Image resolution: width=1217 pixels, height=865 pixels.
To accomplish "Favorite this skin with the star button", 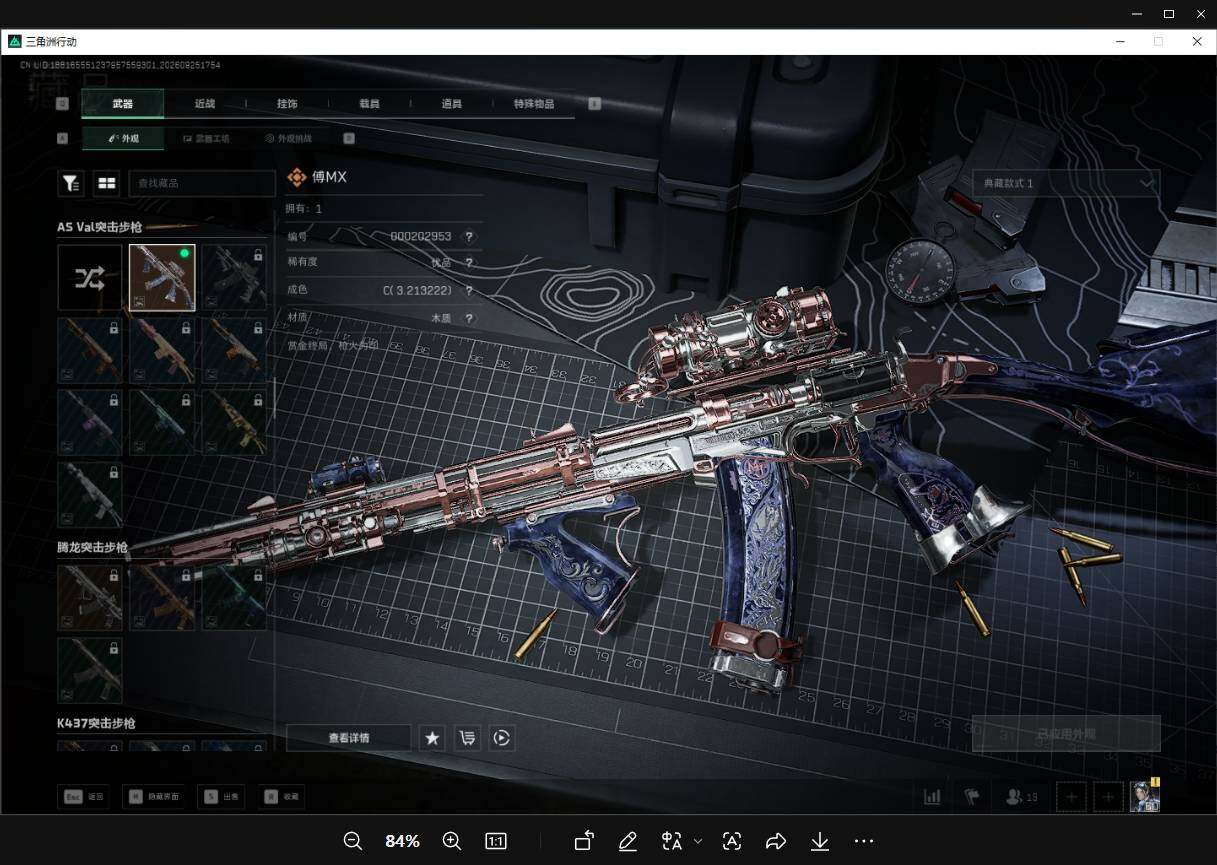I will 432,738.
